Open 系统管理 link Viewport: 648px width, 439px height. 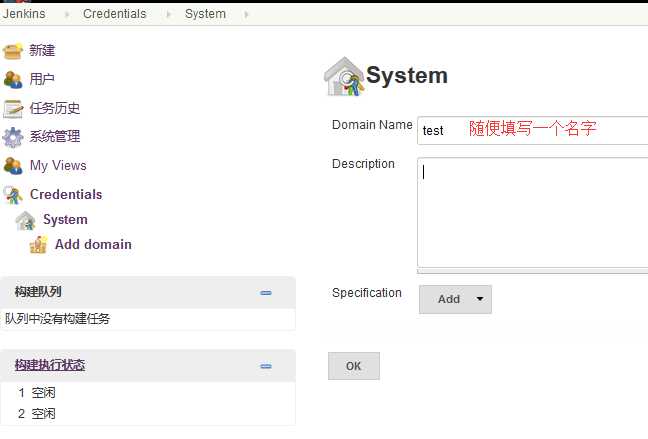(55, 136)
